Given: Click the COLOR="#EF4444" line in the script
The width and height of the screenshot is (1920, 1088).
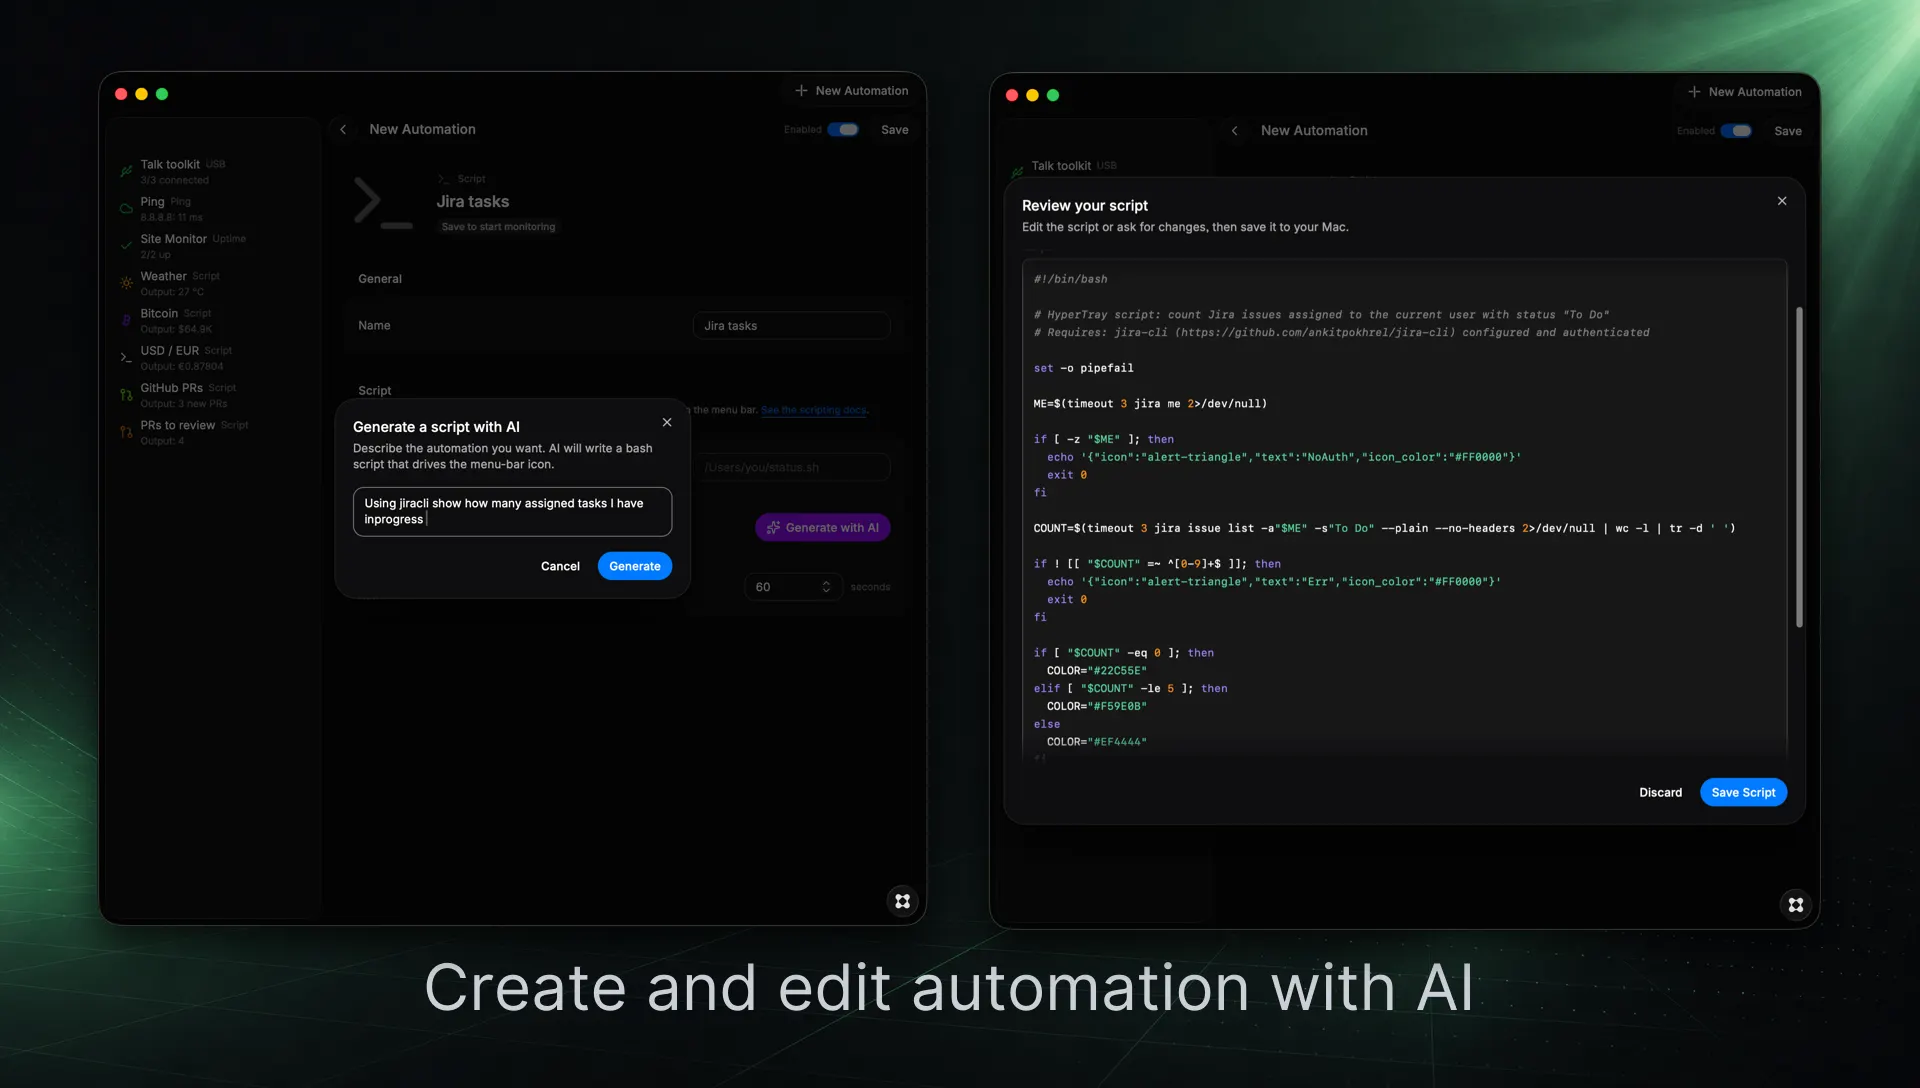Looking at the screenshot, I should (x=1096, y=742).
